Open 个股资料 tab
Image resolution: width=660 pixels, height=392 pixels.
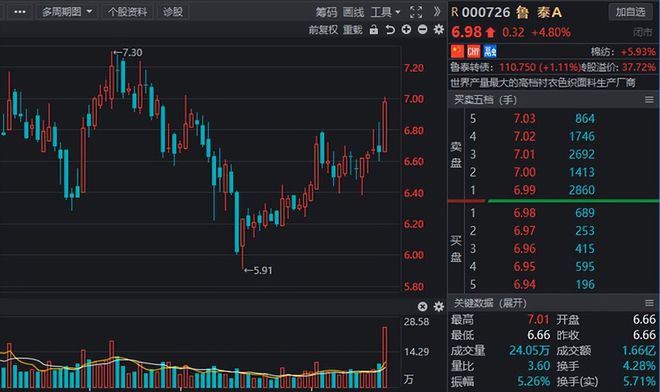(x=127, y=12)
